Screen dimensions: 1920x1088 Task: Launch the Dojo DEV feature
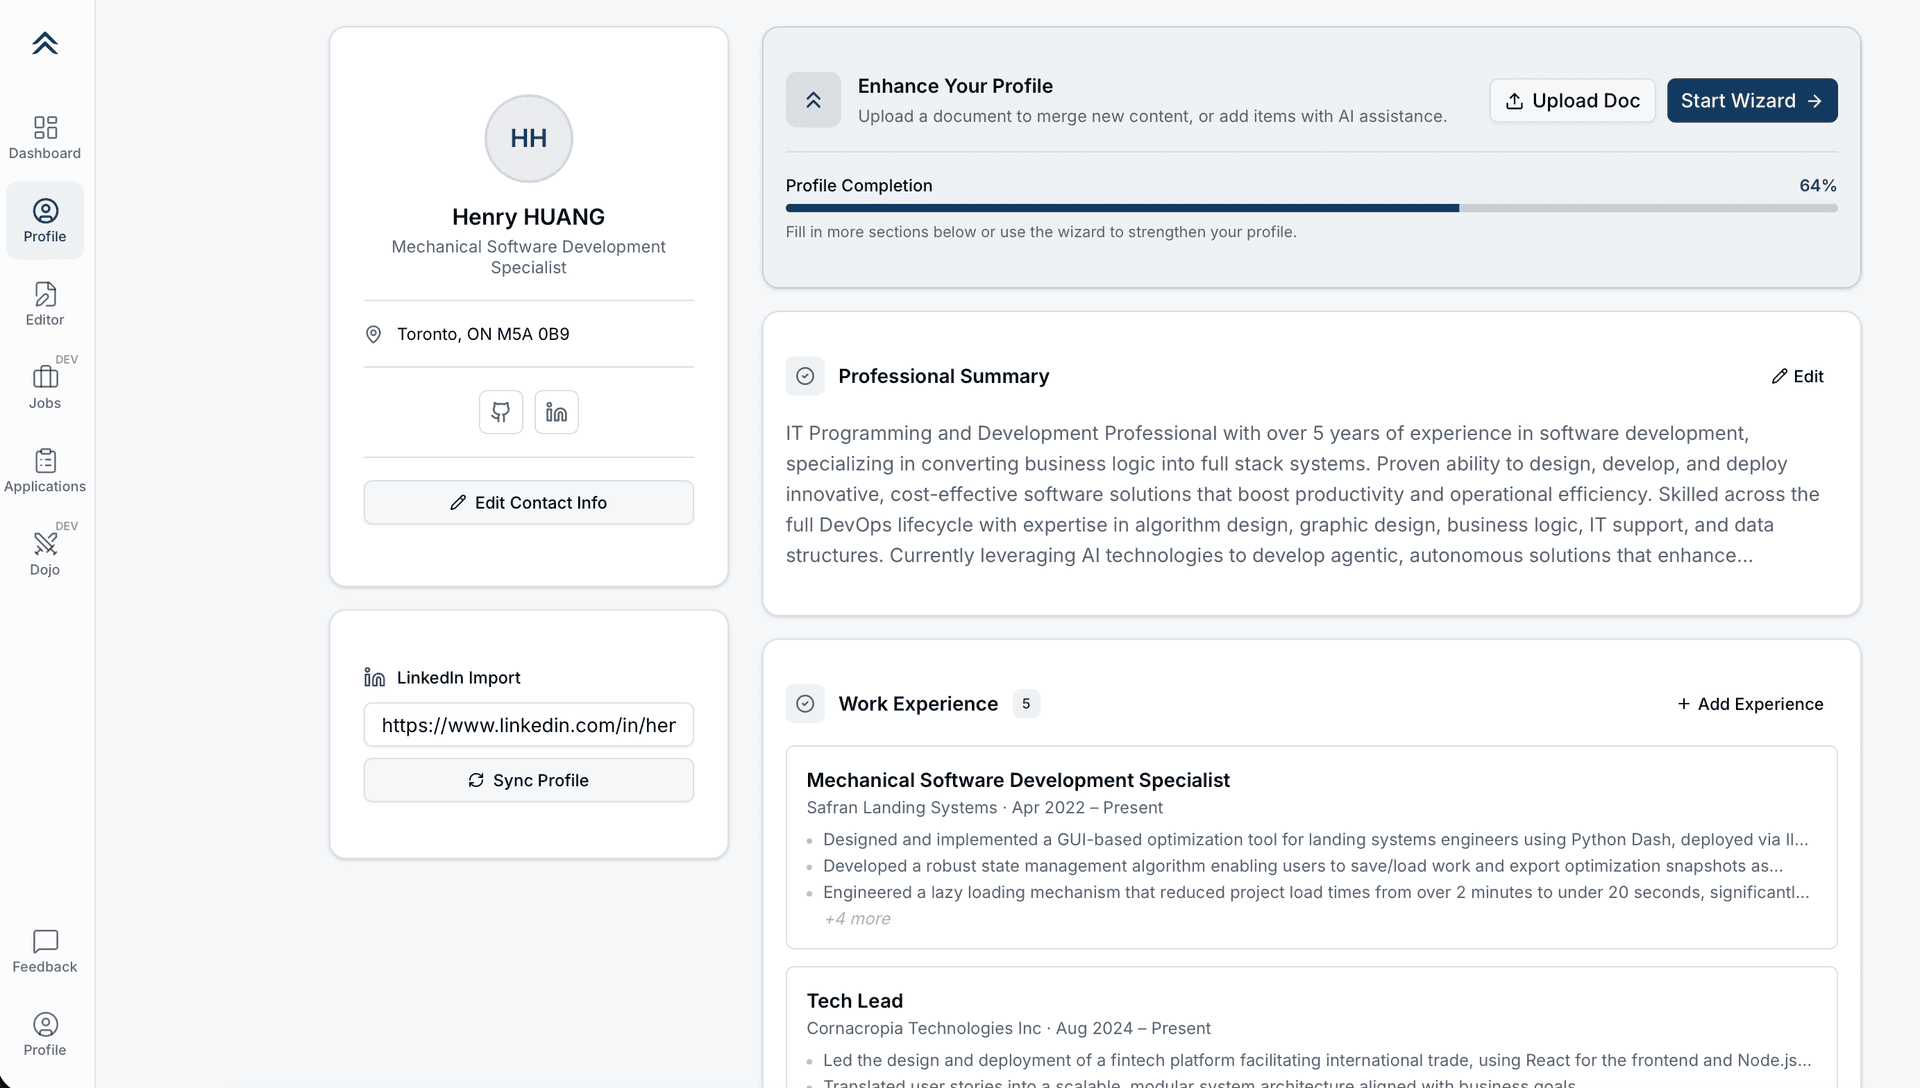pyautogui.click(x=45, y=553)
